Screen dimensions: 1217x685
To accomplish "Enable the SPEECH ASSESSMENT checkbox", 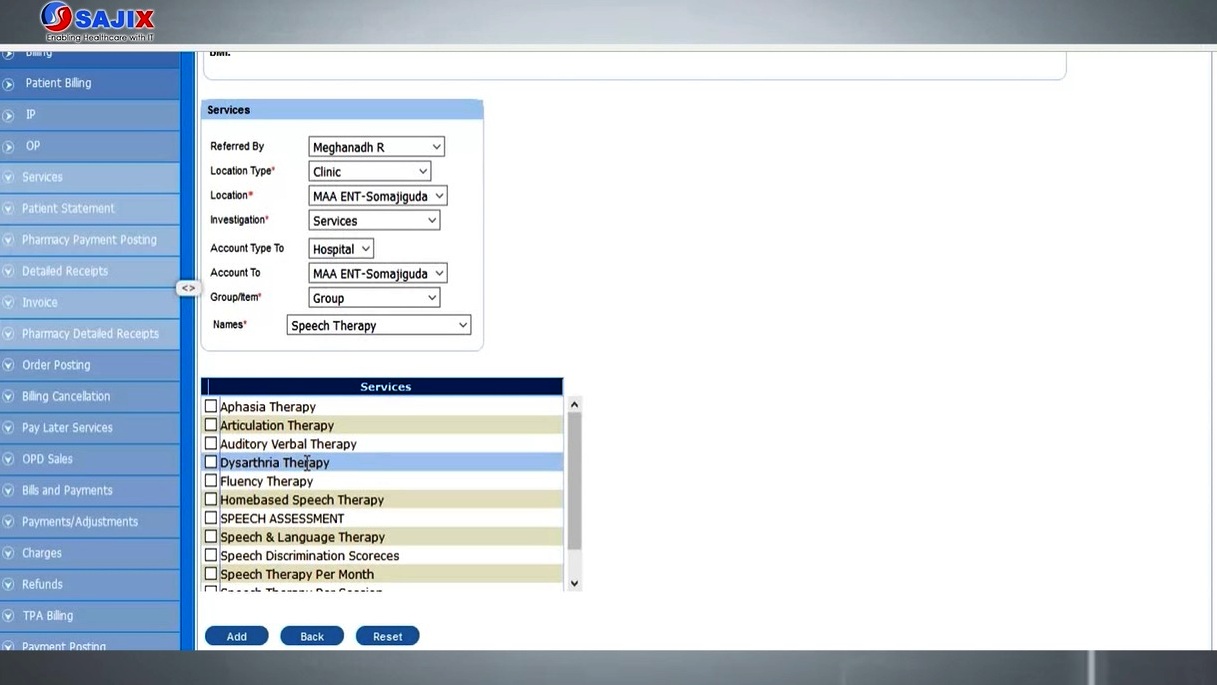I will point(211,518).
